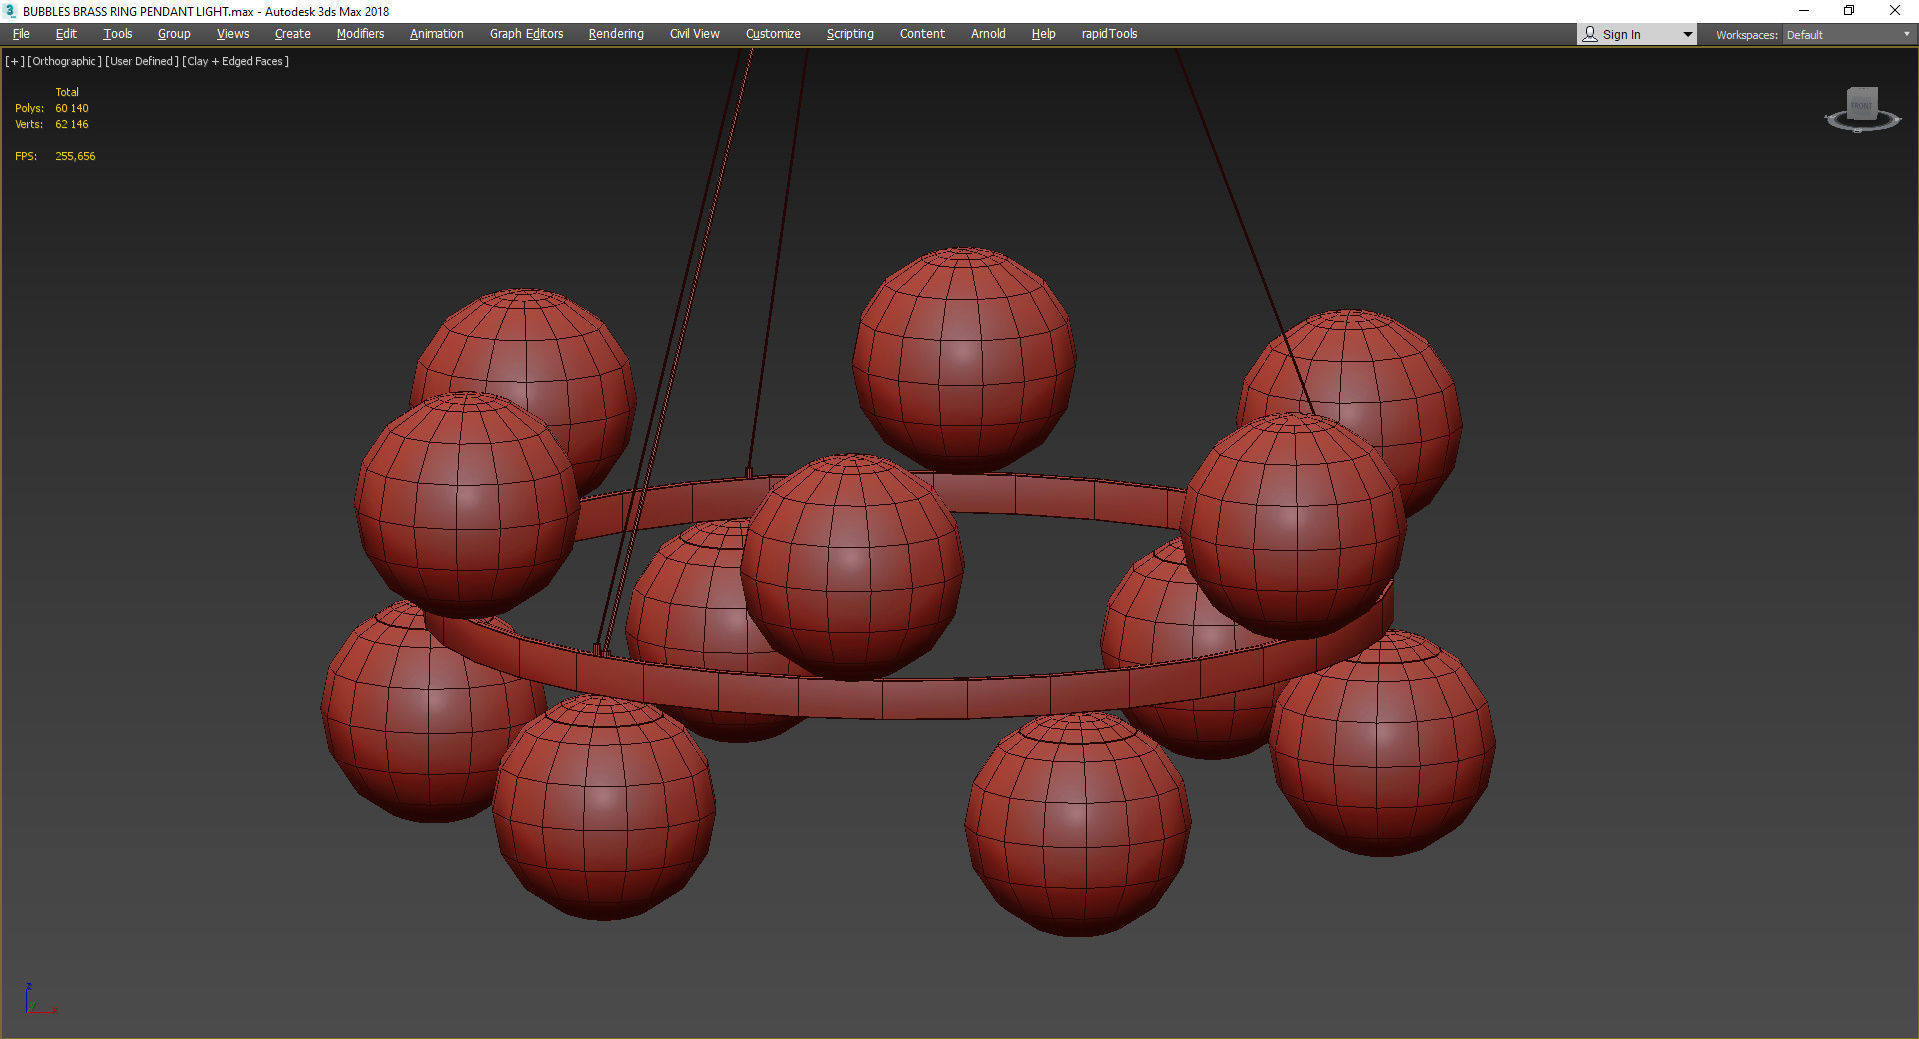The height and width of the screenshot is (1039, 1919).
Task: Open the viewport [+] general menu
Action: click(15, 61)
